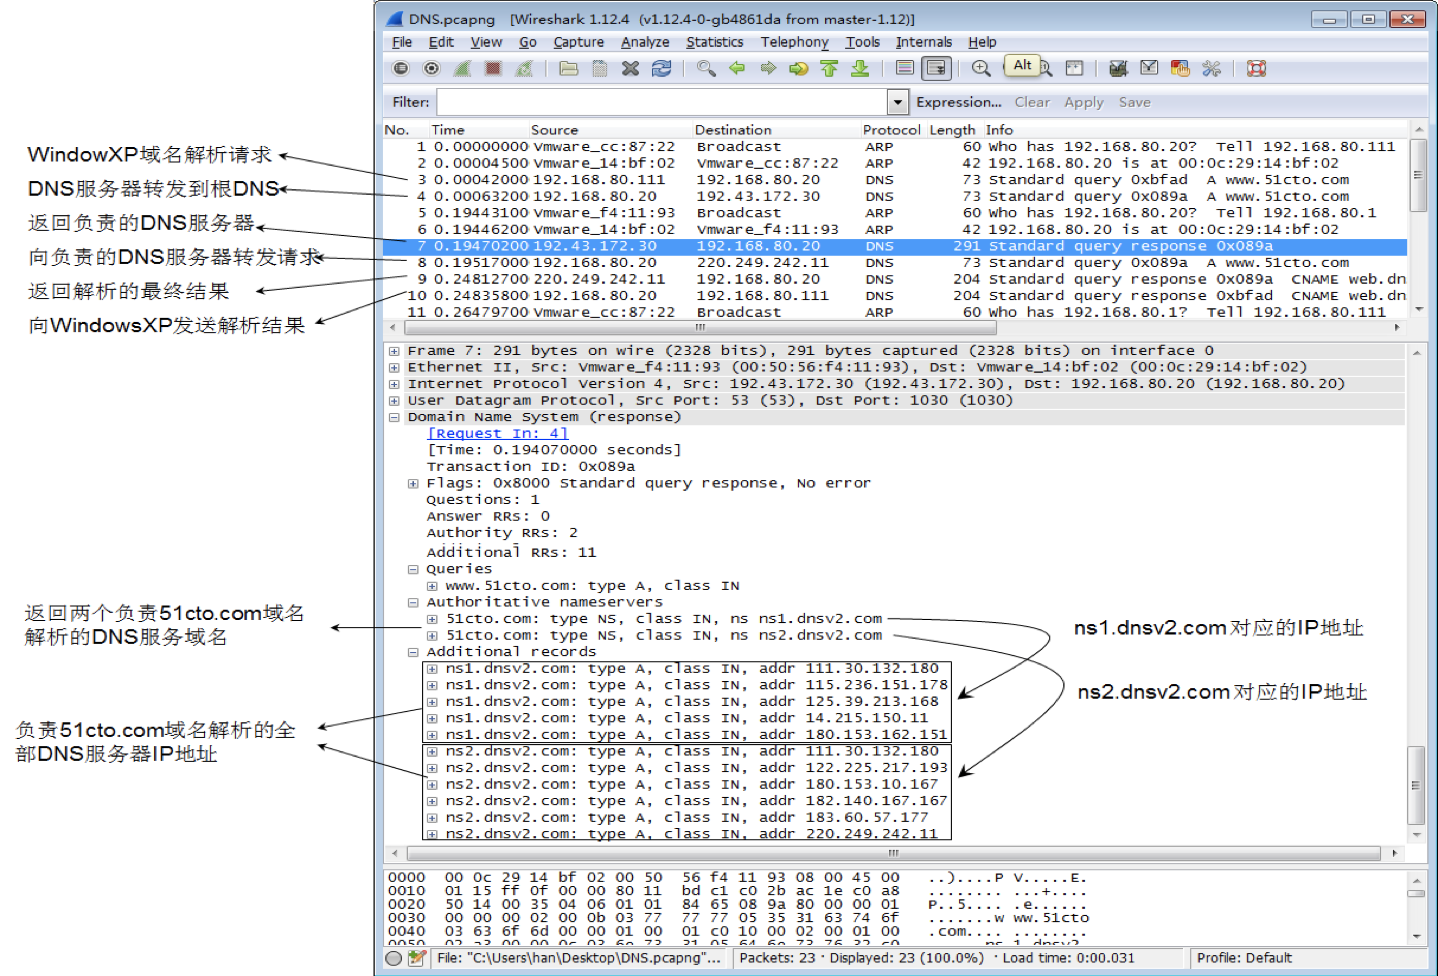Start a new live capture
Viewport: 1438px width, 976px height.
[x=462, y=69]
